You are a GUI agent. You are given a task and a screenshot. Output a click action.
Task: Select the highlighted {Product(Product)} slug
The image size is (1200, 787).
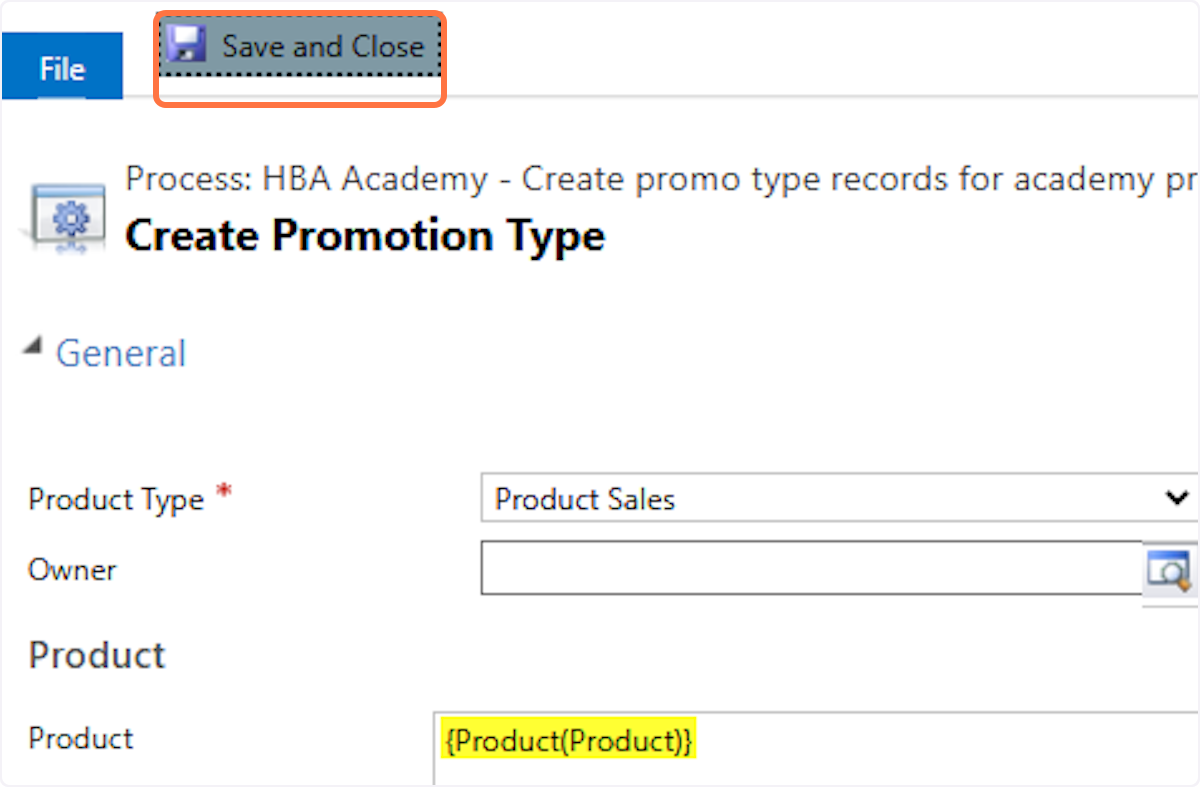tap(568, 742)
